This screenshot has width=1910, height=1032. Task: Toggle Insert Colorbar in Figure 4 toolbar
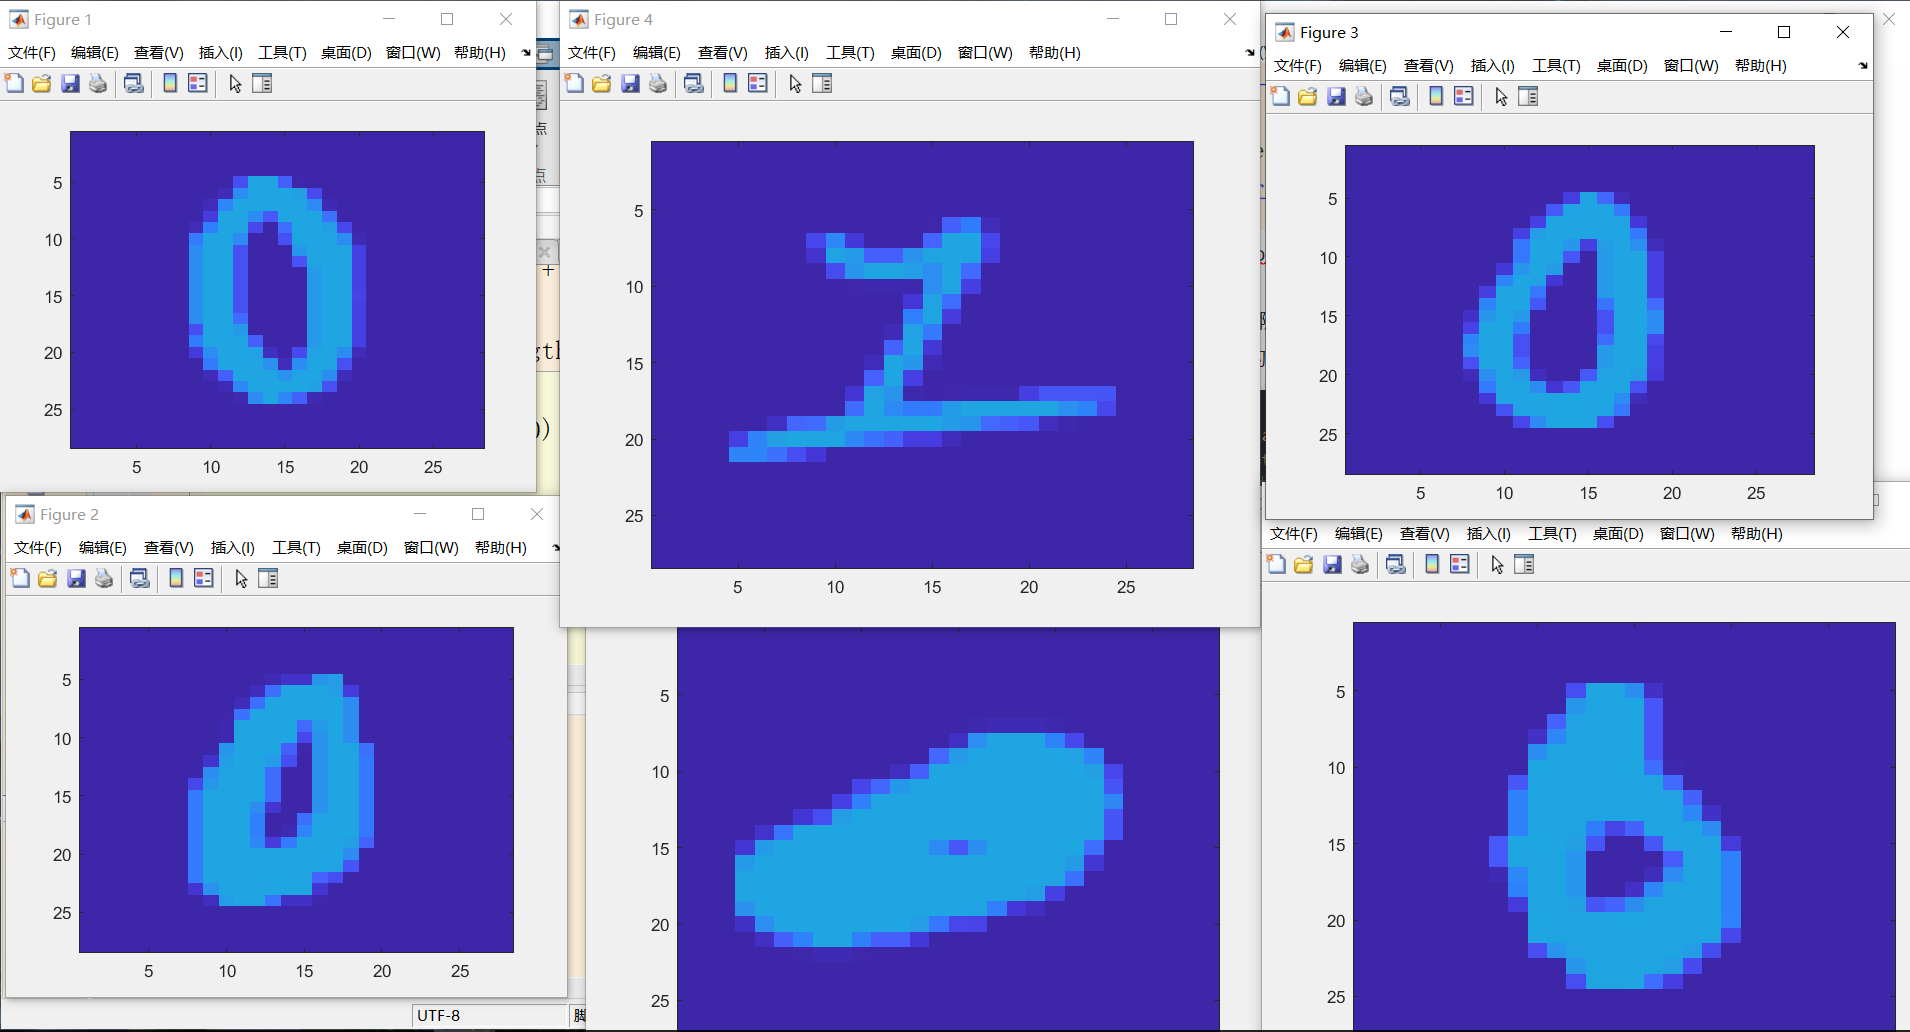coord(730,83)
